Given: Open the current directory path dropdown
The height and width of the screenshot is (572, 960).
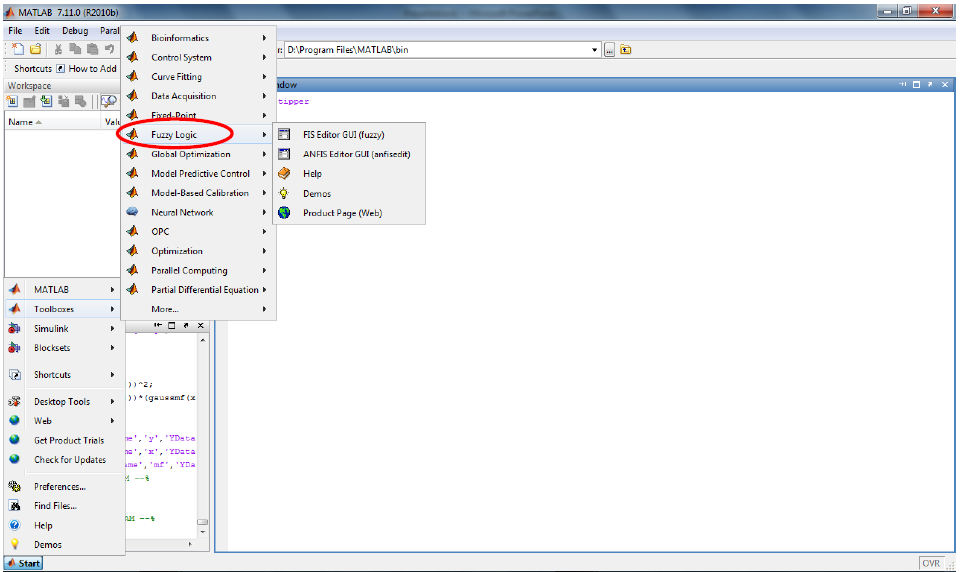Looking at the screenshot, I should [594, 50].
